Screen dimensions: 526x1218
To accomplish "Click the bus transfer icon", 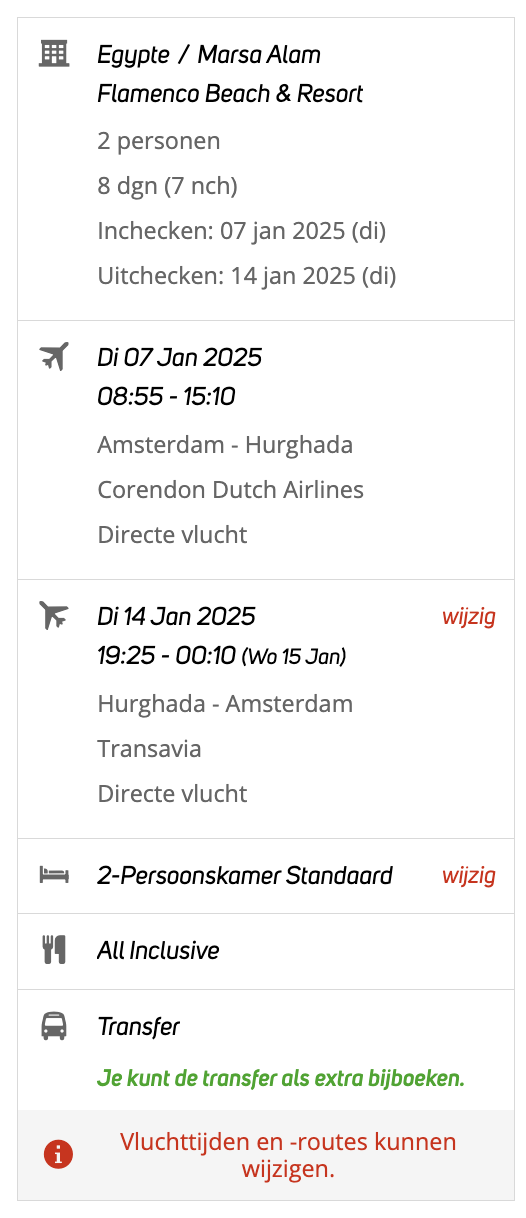I will (x=54, y=1026).
